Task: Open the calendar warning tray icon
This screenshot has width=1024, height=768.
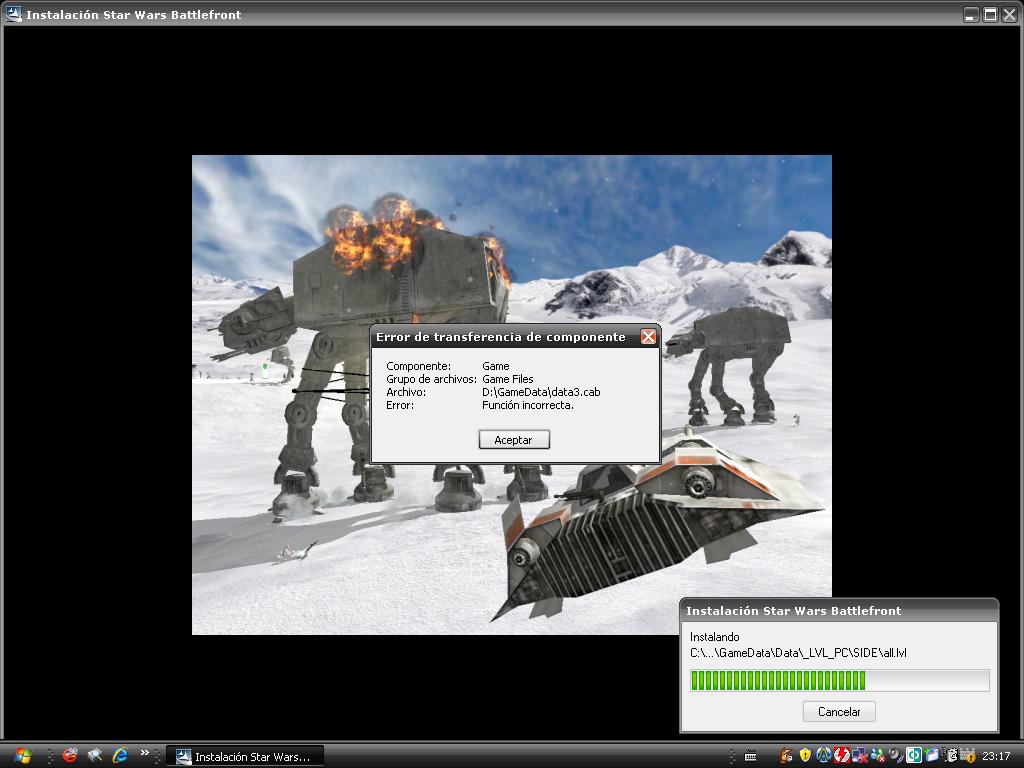Action: pyautogui.click(x=968, y=756)
